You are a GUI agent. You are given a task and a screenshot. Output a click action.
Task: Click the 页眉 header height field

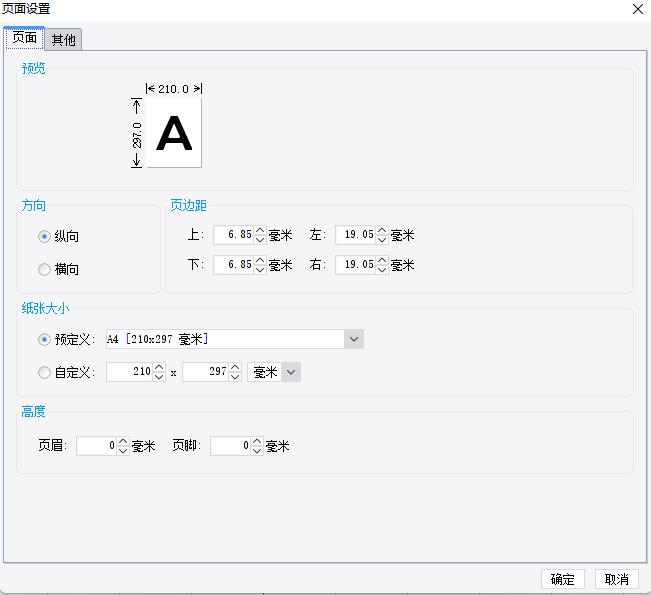(x=97, y=446)
